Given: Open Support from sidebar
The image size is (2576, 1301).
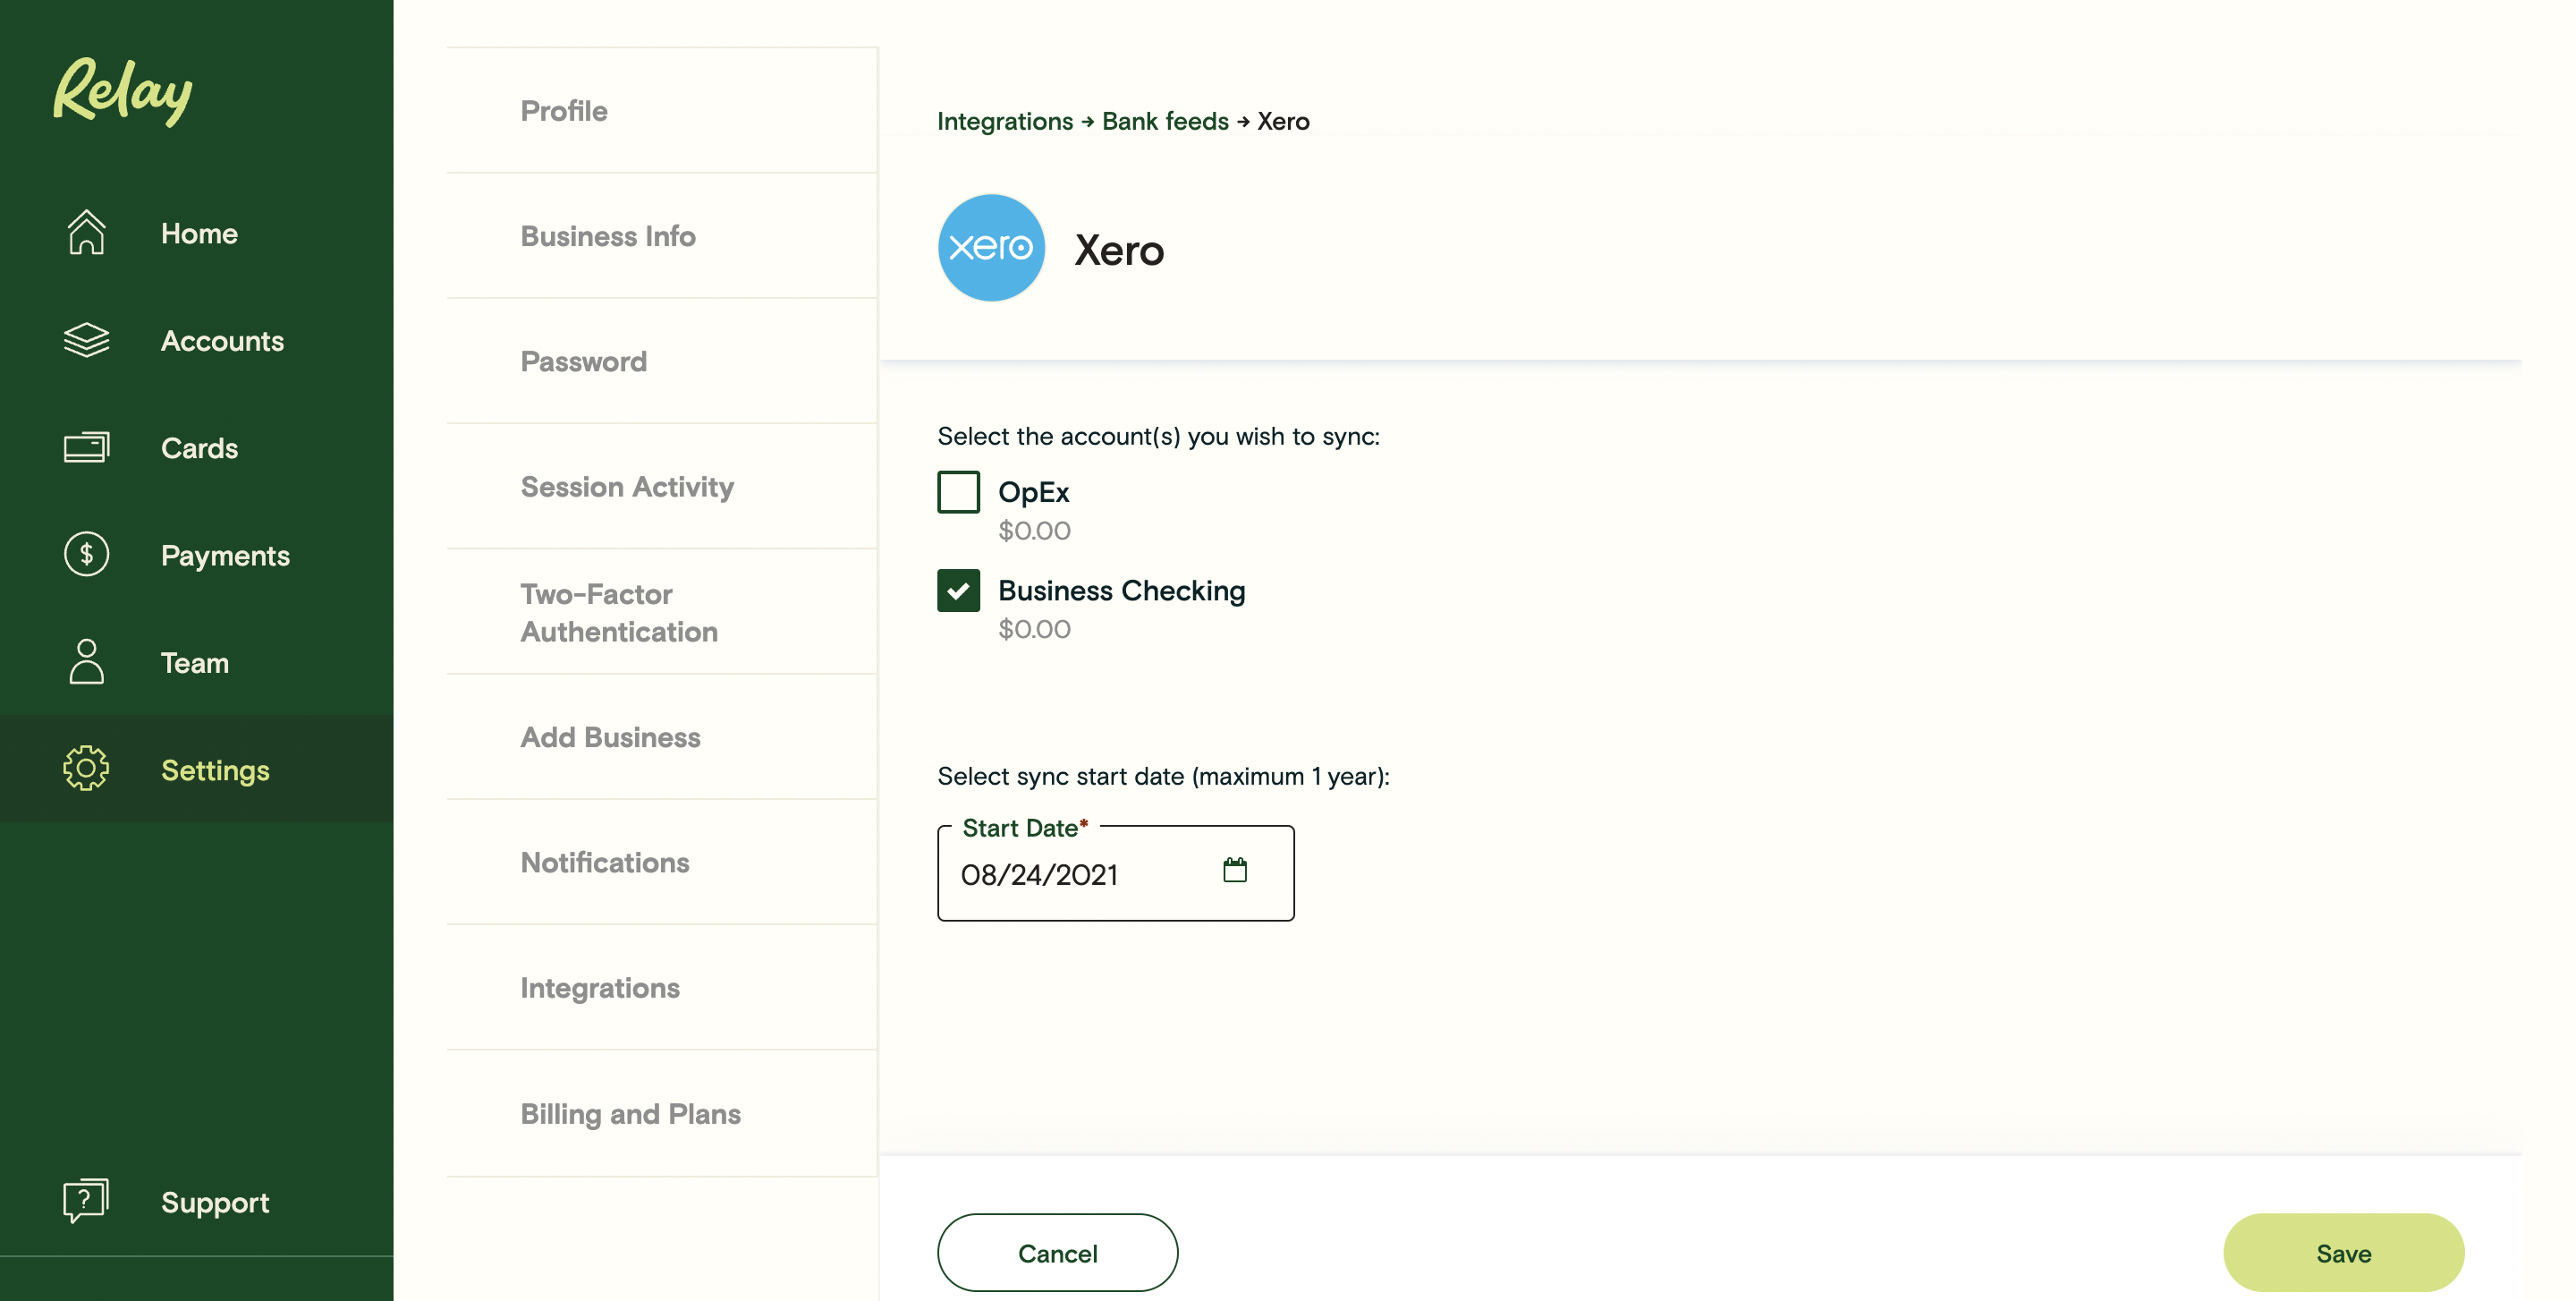Looking at the screenshot, I should pyautogui.click(x=196, y=1201).
